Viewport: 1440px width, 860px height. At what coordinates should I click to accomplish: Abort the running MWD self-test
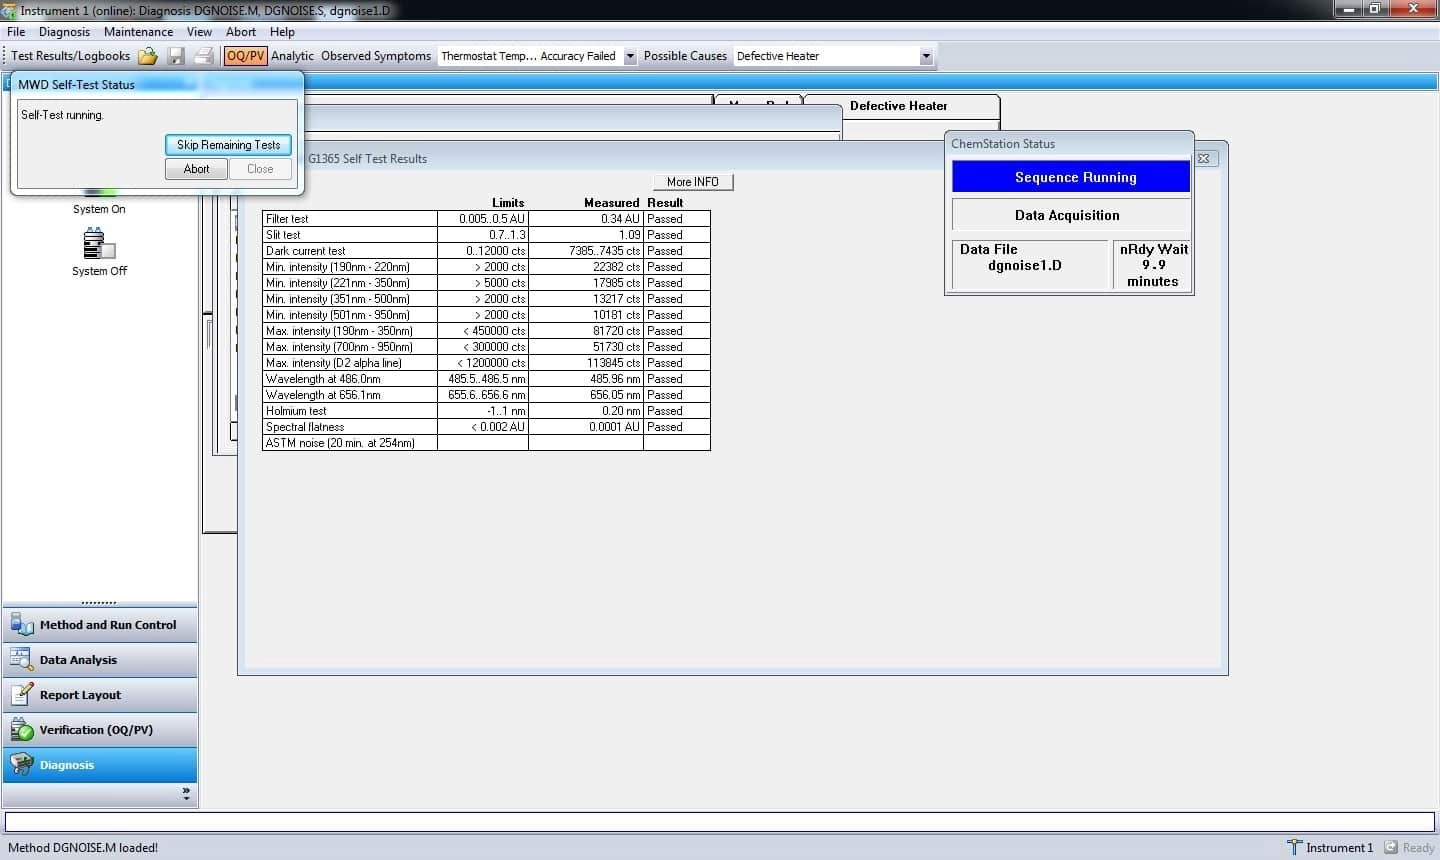pyautogui.click(x=196, y=169)
